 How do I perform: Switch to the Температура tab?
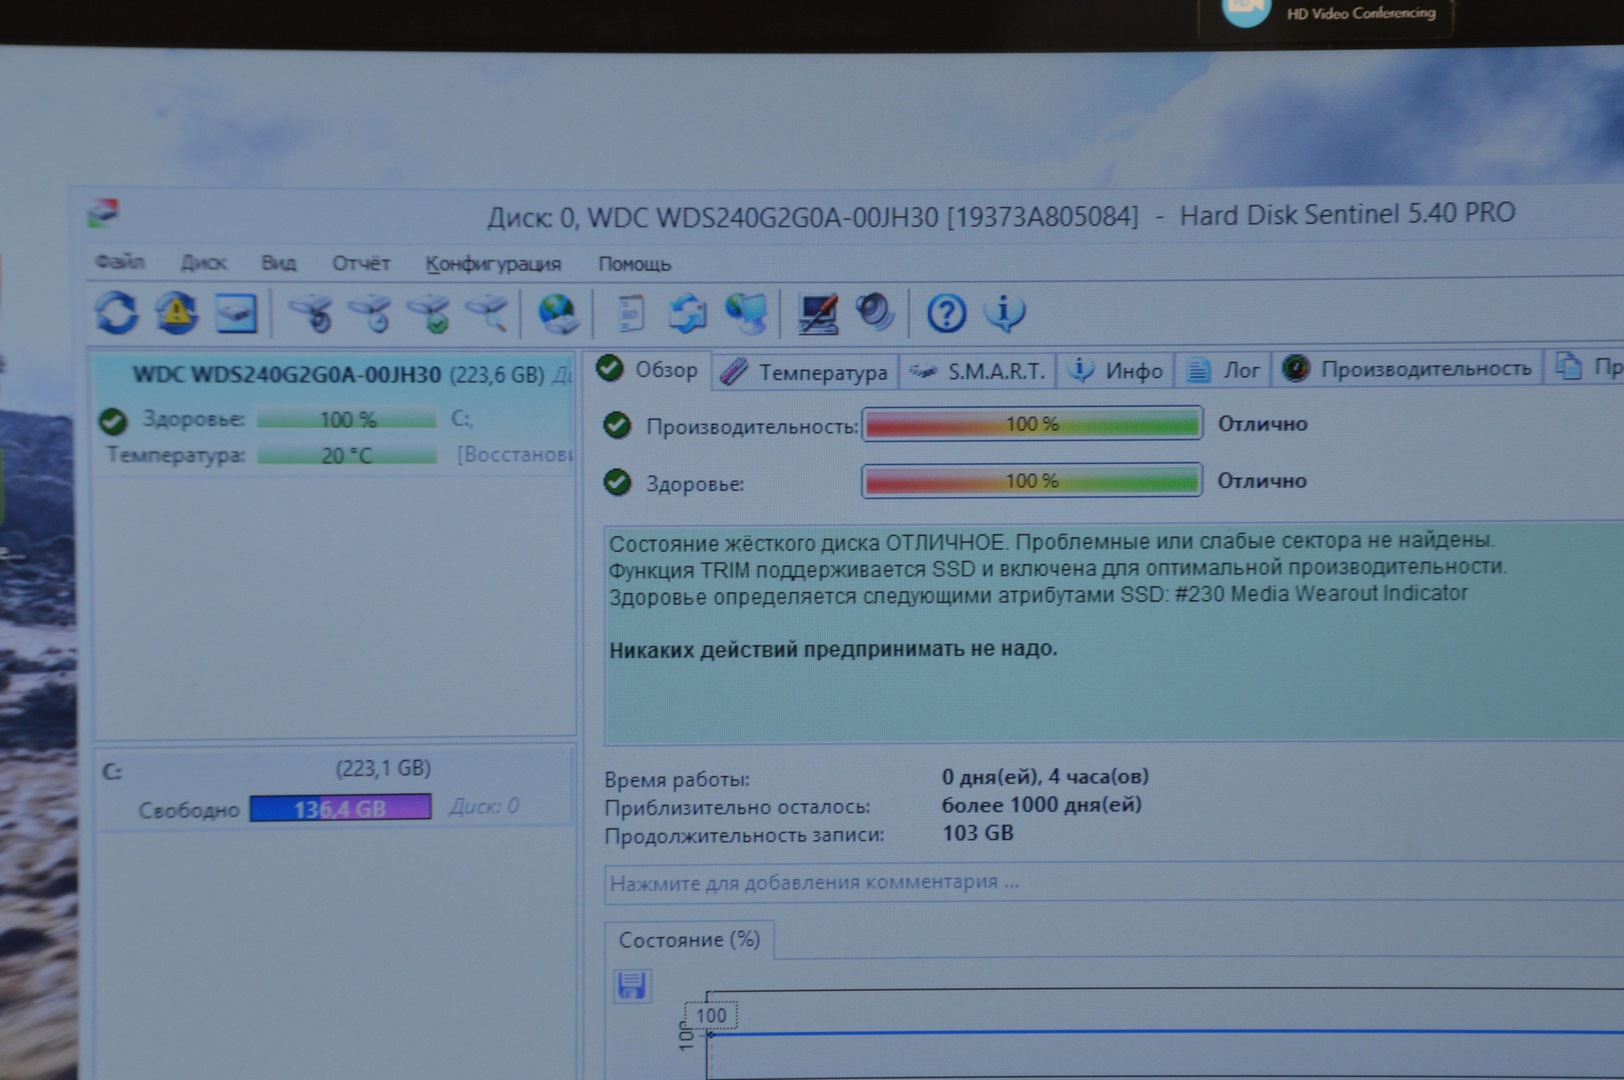(805, 372)
